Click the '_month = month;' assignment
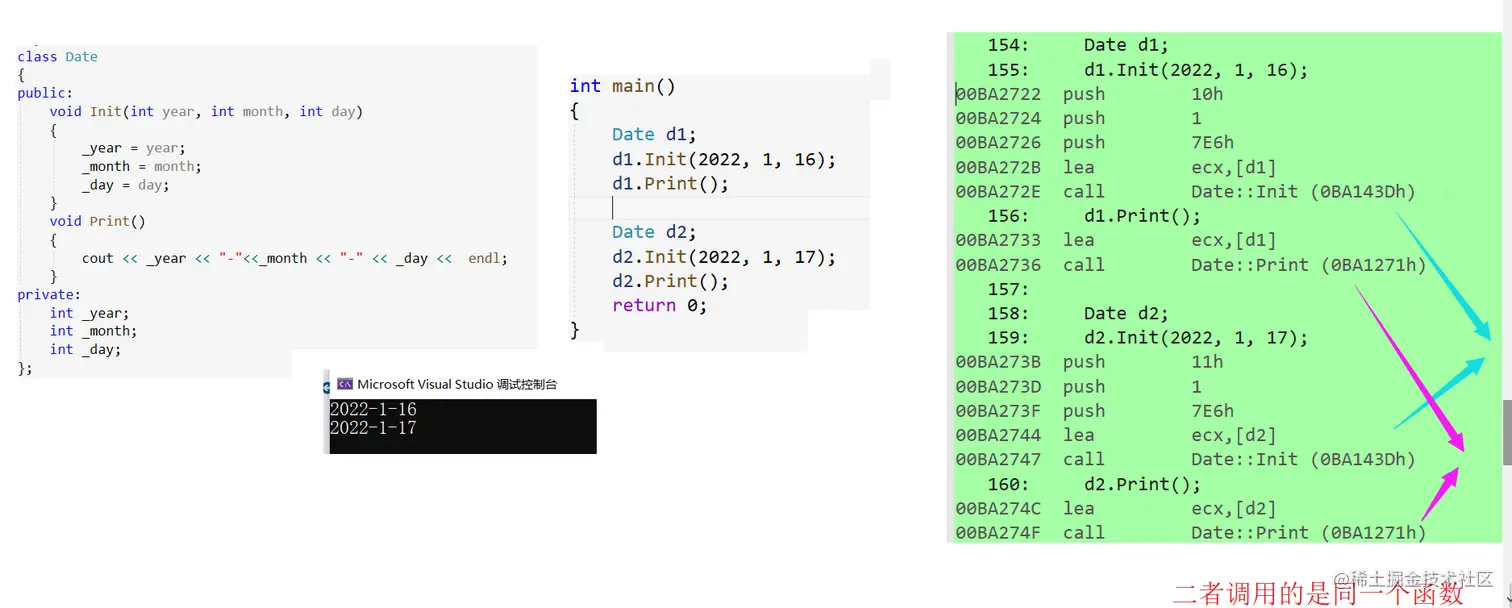This screenshot has height=608, width=1512. point(142,166)
